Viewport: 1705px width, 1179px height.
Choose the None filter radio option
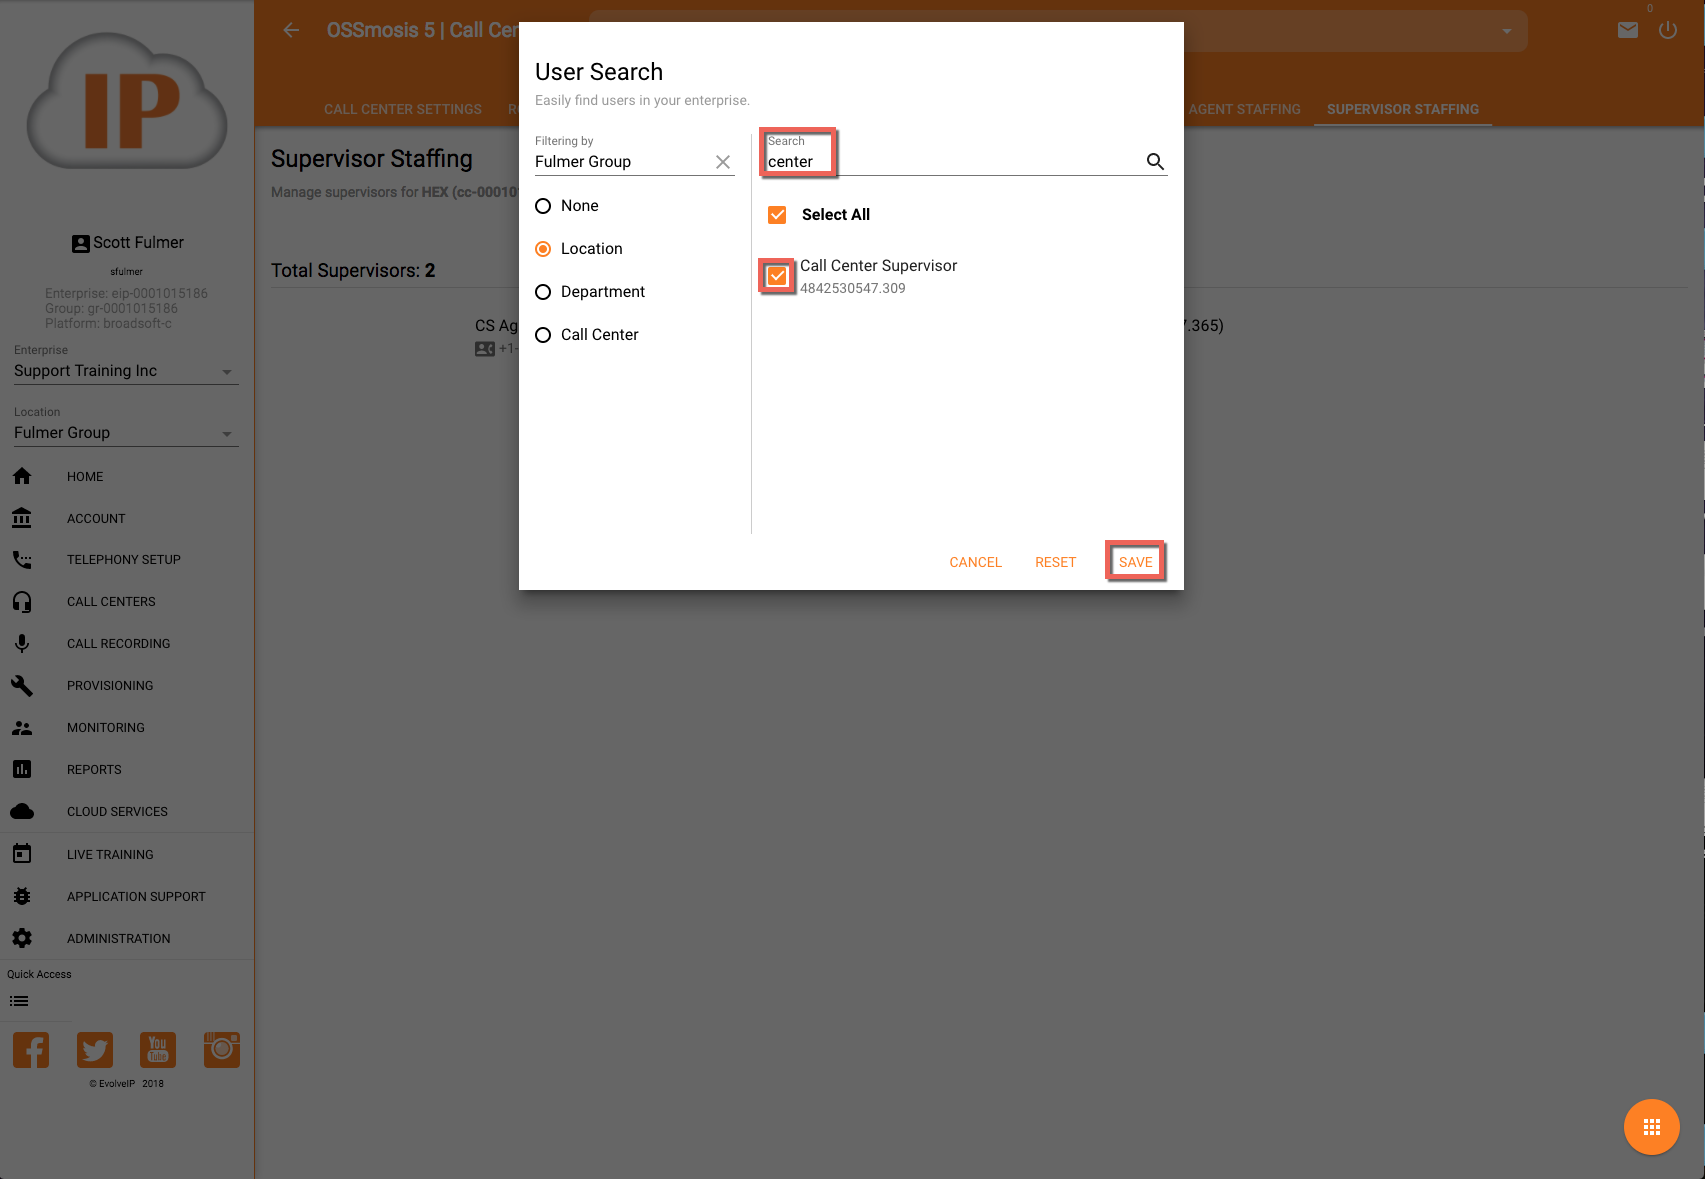(543, 206)
